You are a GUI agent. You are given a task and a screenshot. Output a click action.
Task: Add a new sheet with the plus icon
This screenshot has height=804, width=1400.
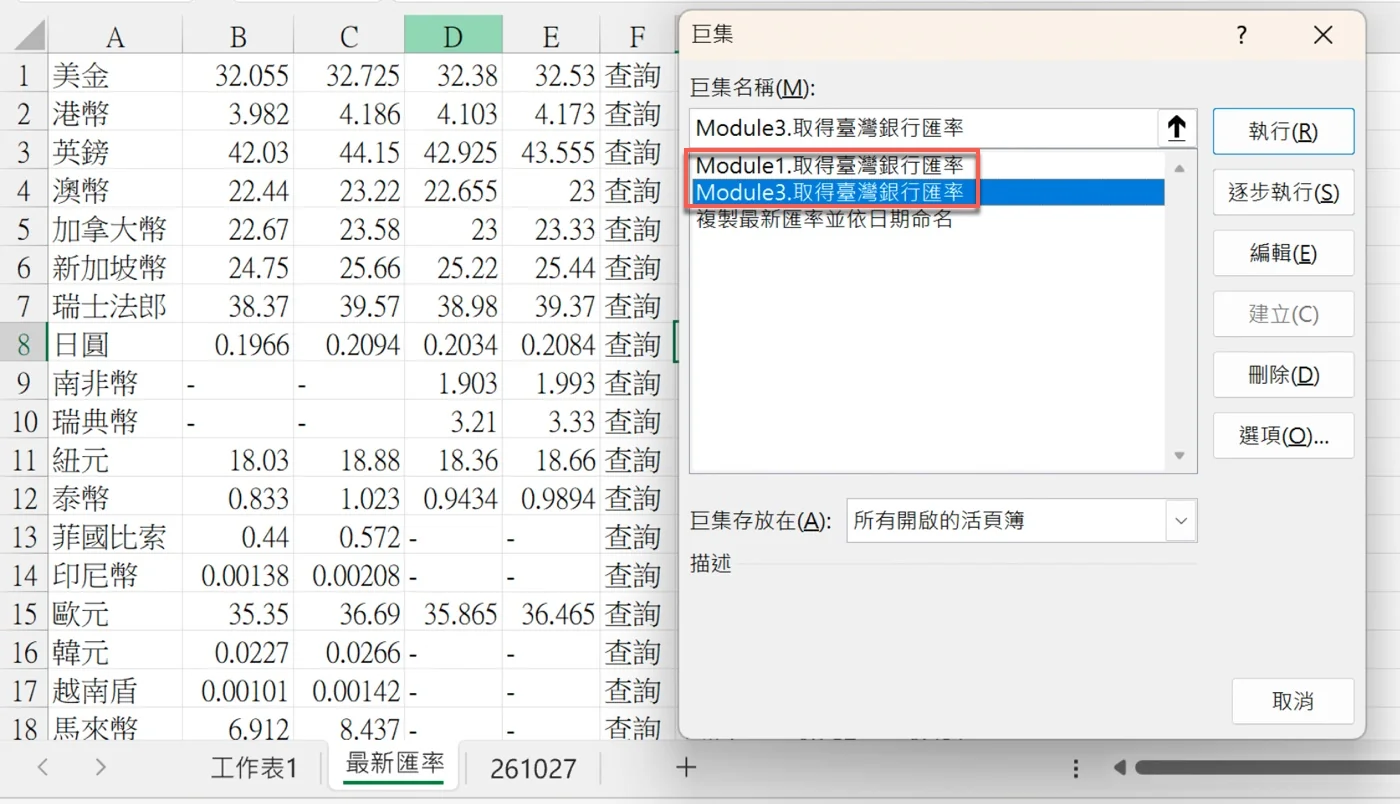point(685,768)
